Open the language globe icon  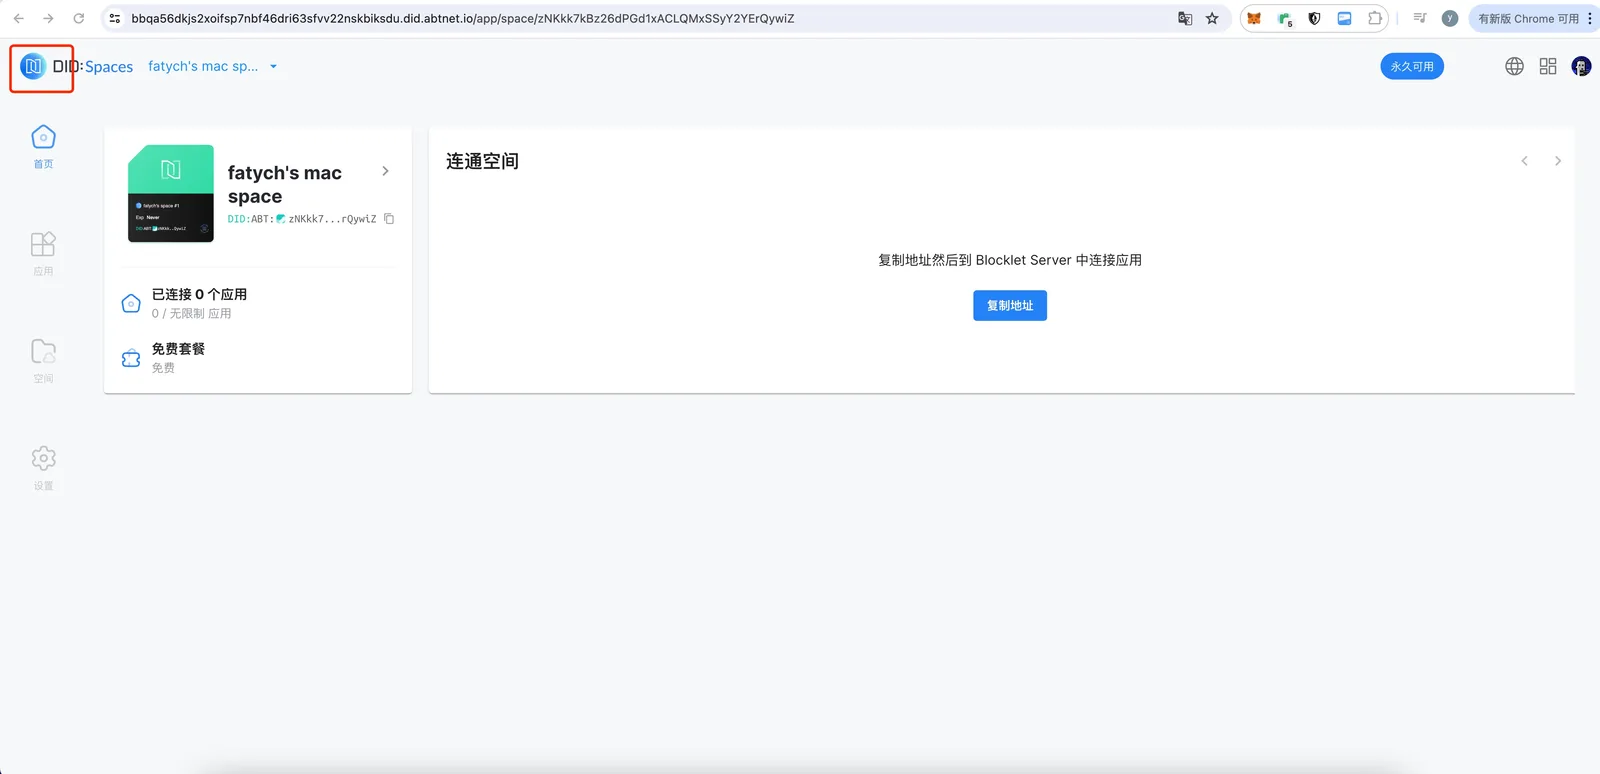[1514, 66]
